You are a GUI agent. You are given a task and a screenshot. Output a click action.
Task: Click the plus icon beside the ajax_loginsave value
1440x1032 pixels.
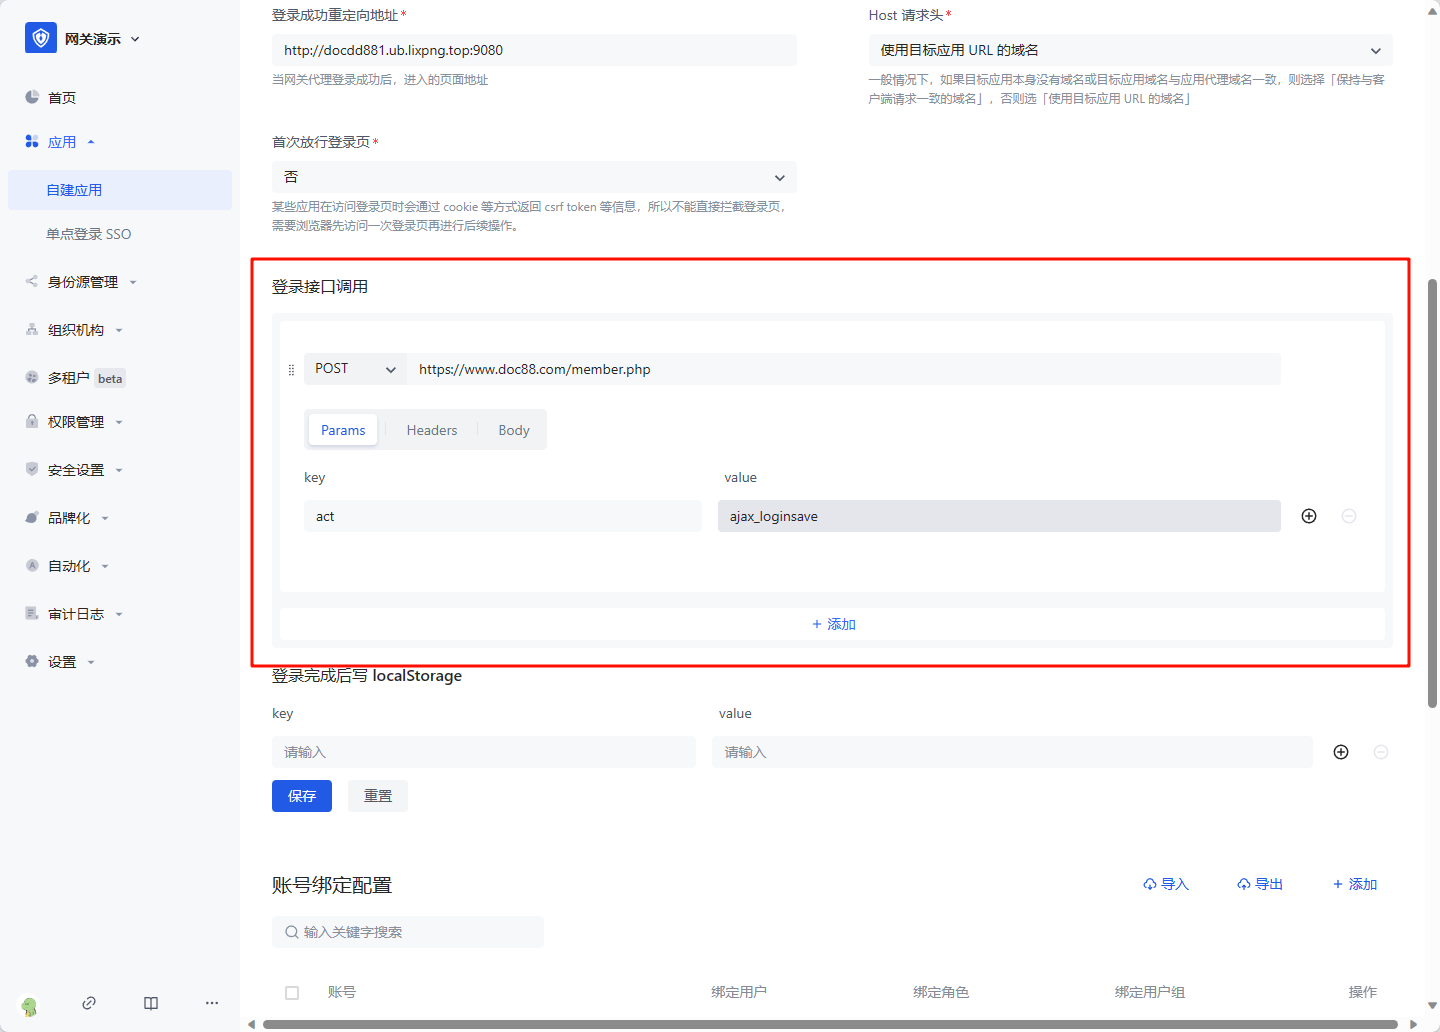tap(1309, 516)
